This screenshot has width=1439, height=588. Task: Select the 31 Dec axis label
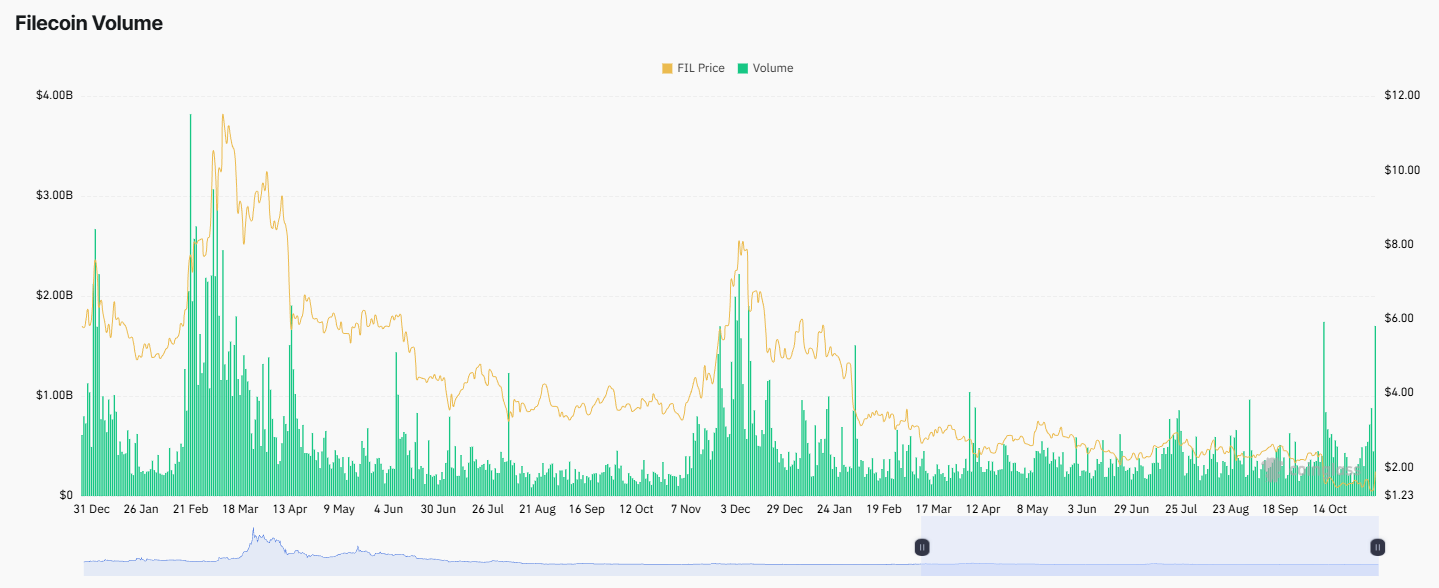(93, 509)
